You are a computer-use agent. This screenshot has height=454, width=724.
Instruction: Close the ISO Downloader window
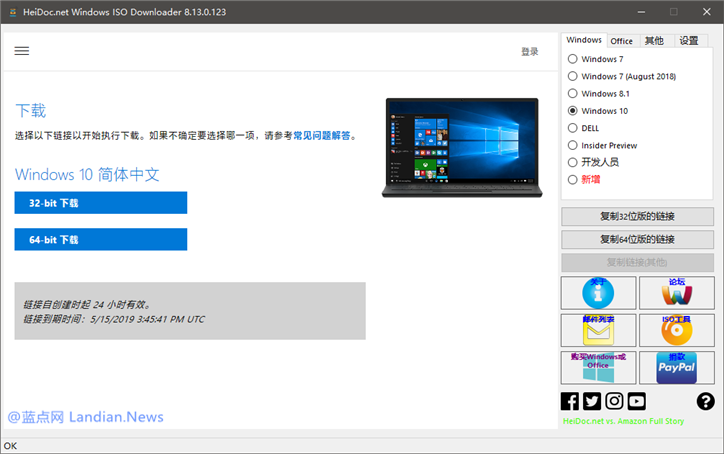click(707, 12)
